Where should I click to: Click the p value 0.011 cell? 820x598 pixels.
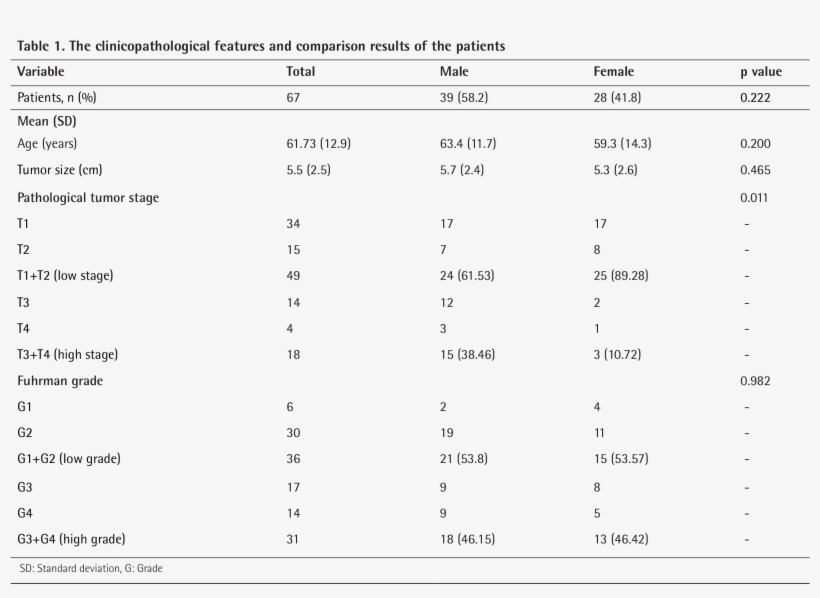pyautogui.click(x=754, y=197)
